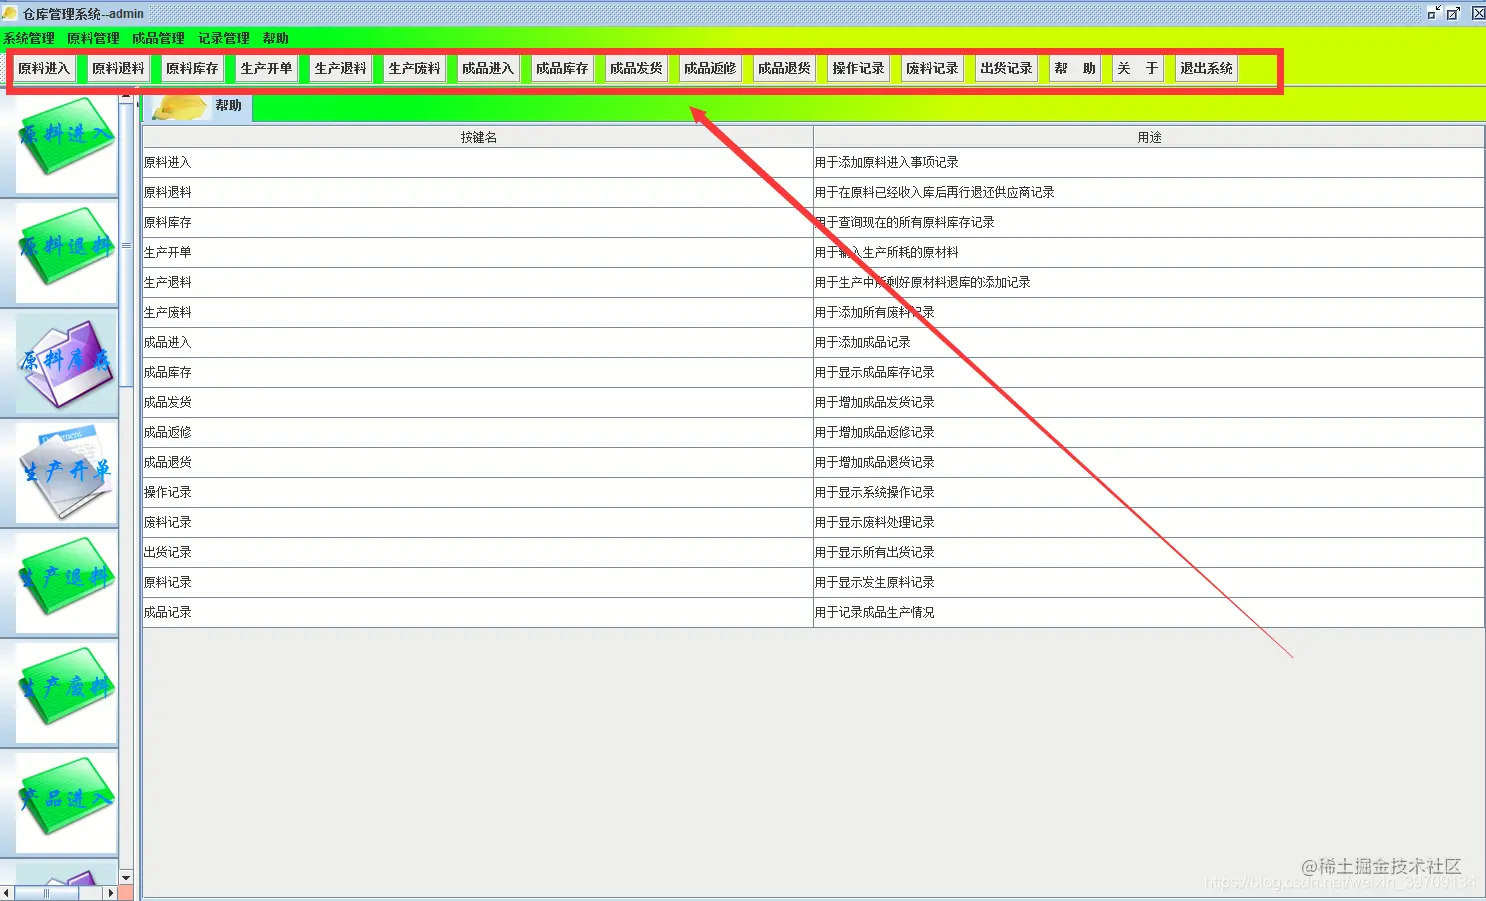
Task: Click cell 用于添加原料进入事项记录
Action: (x=1149, y=162)
